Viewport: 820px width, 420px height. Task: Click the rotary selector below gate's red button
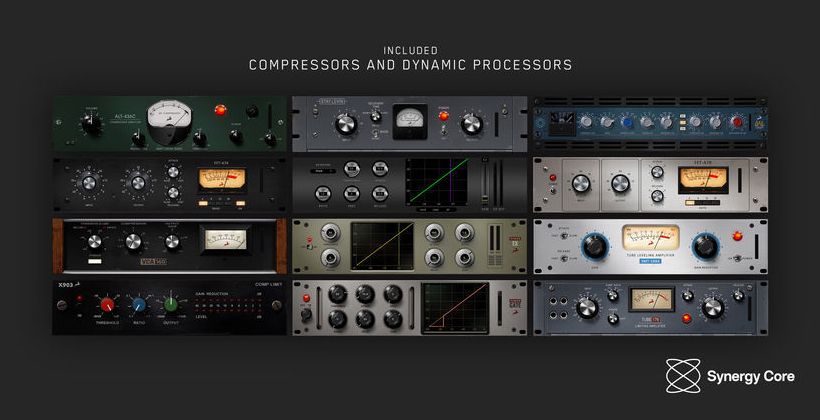coord(306,314)
